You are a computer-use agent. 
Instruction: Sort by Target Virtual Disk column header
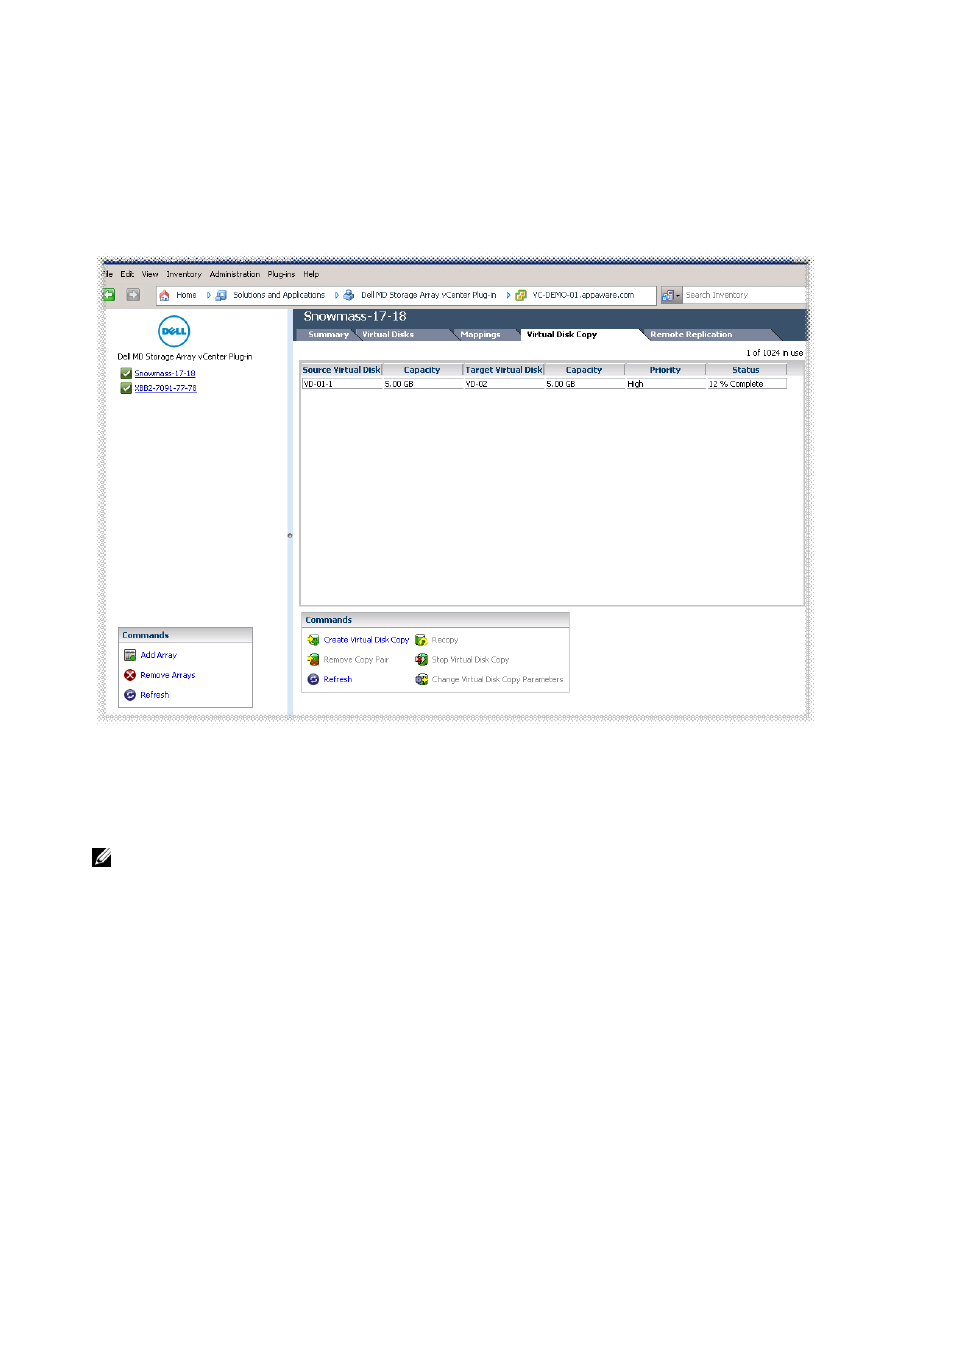(x=504, y=370)
